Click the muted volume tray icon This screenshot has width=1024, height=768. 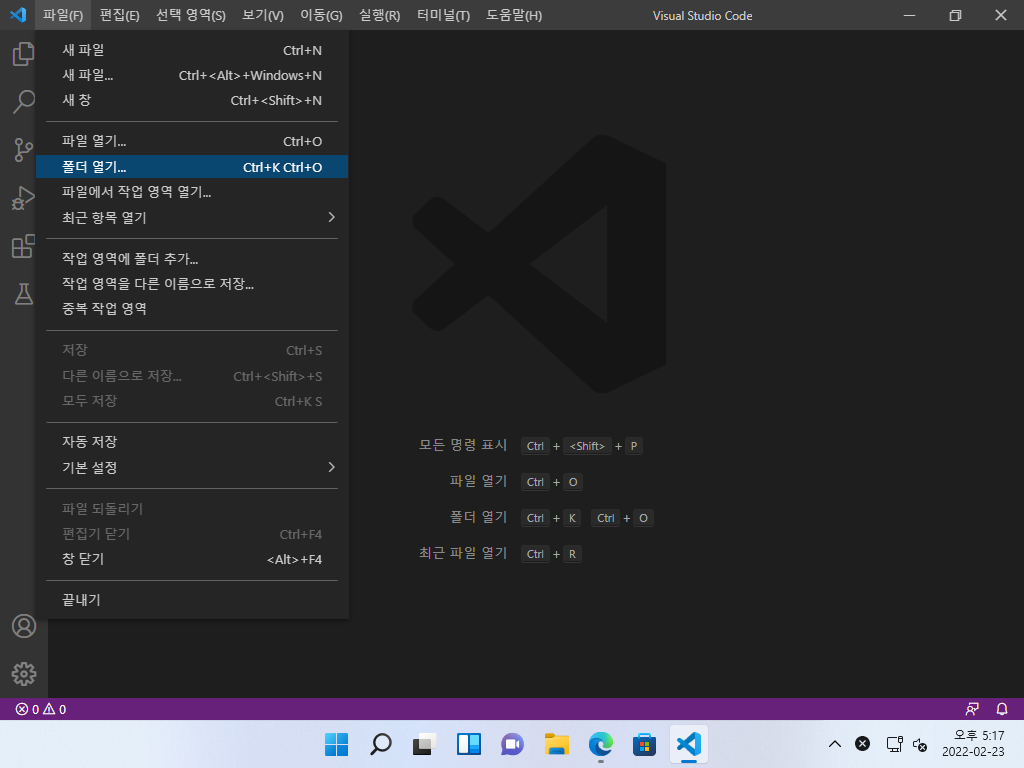[x=920, y=744]
